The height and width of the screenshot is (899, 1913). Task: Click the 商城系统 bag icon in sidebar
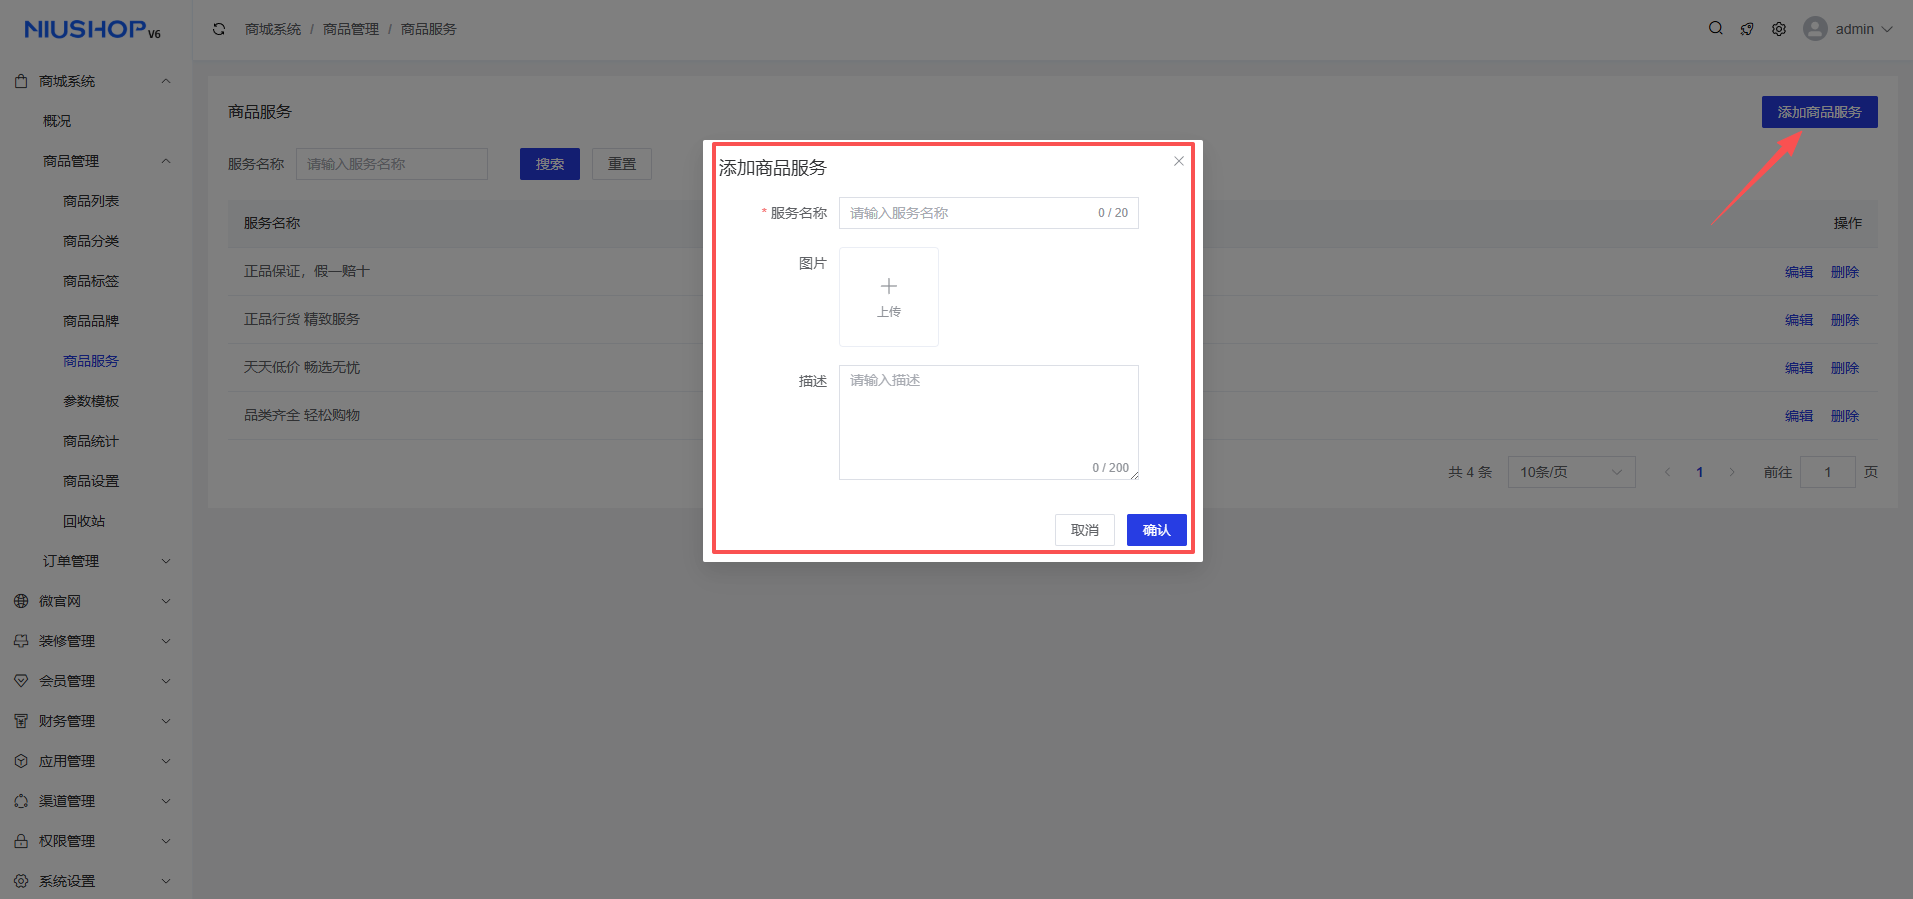click(21, 81)
